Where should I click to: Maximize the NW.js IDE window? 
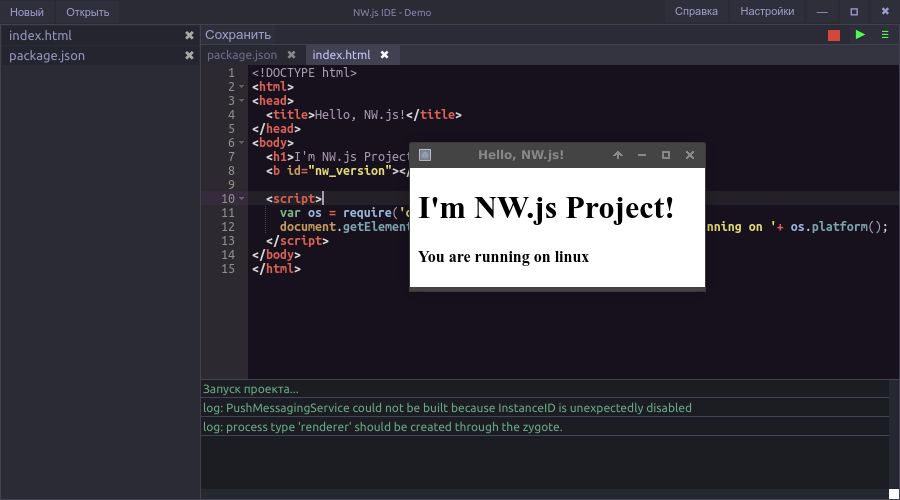[854, 12]
